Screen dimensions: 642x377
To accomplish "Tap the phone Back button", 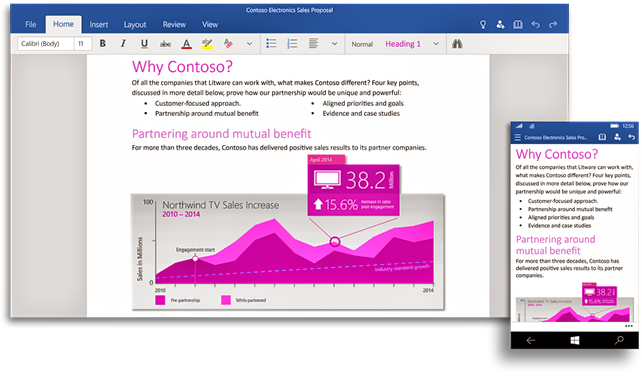I will (531, 340).
